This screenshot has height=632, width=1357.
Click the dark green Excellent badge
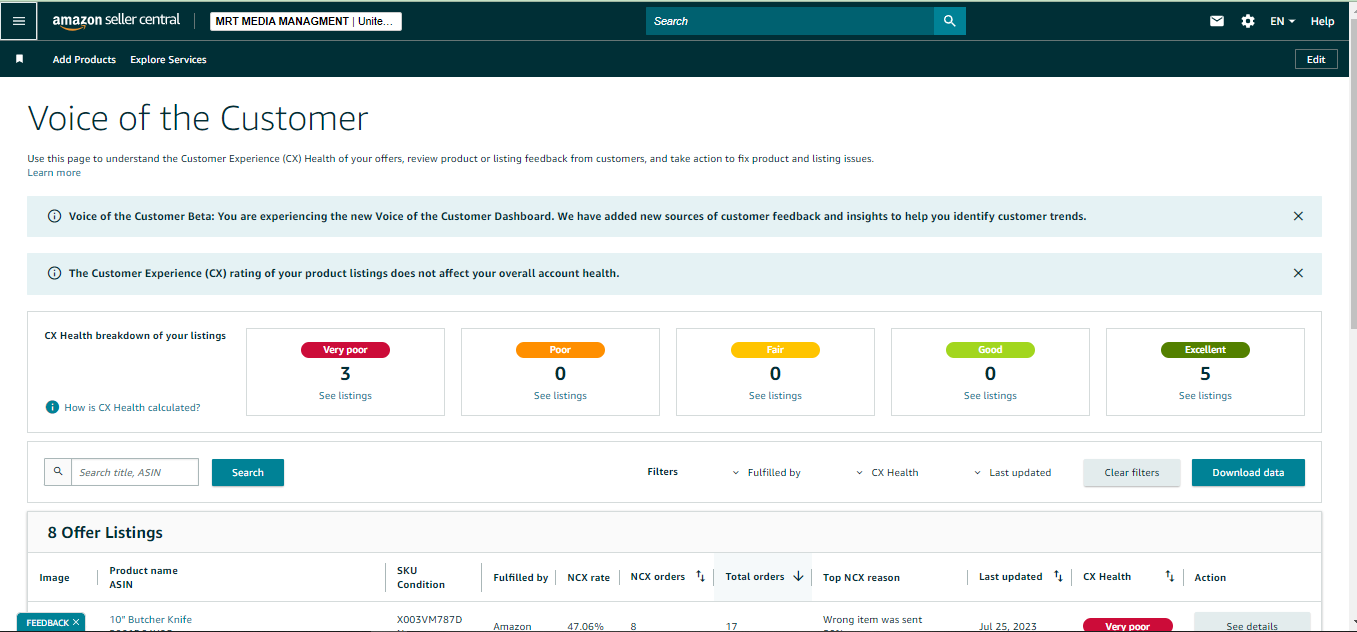1205,350
